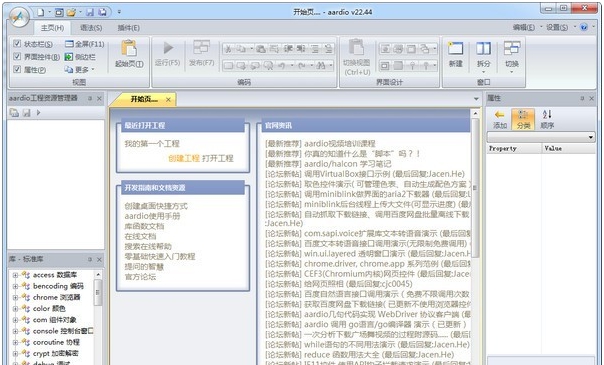Screen dimensions: 604x365
Task: Click the save icon in quick access toolbar
Action: click(90, 12)
